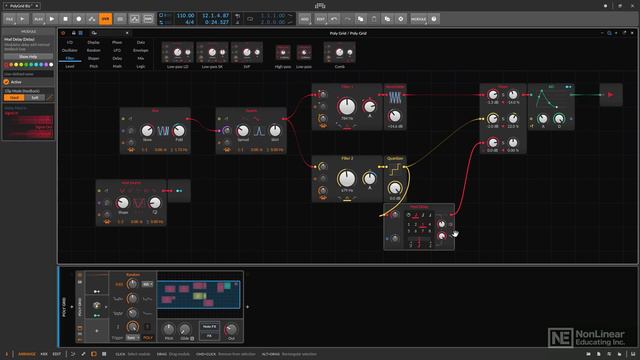Image resolution: width=640 pixels, height=360 pixels.
Task: Select the Filter module category
Action: pos(70,58)
